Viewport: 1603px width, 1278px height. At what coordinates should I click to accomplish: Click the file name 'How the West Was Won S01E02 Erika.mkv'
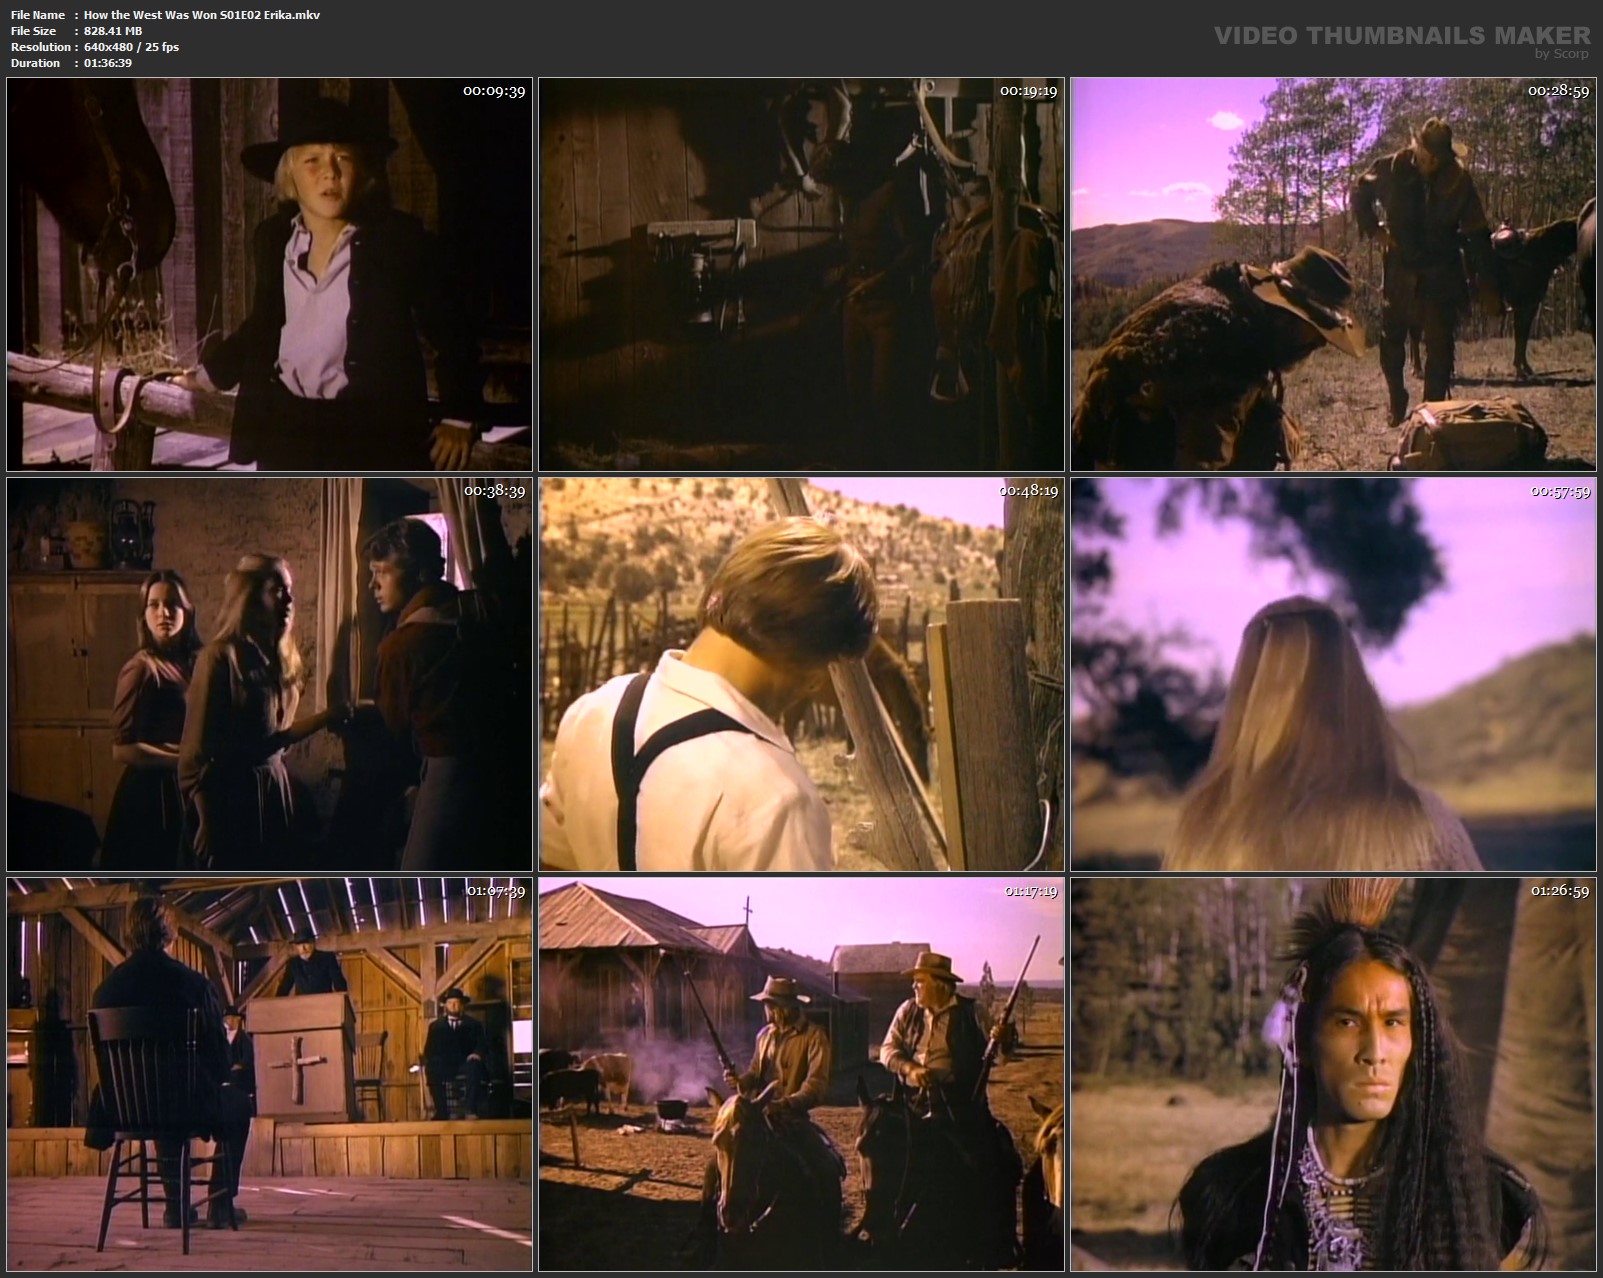[x=202, y=15]
